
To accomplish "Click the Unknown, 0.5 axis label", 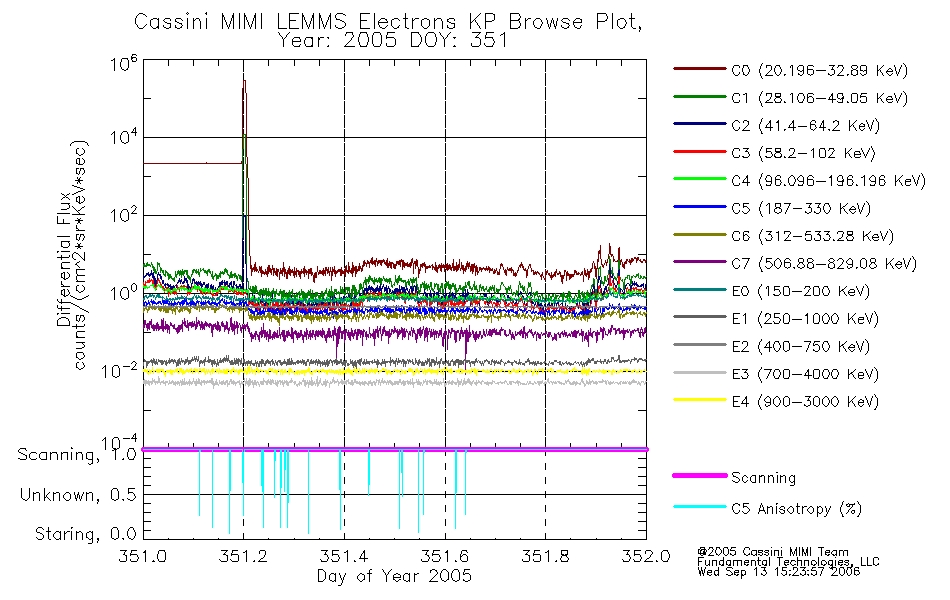I will [79, 495].
